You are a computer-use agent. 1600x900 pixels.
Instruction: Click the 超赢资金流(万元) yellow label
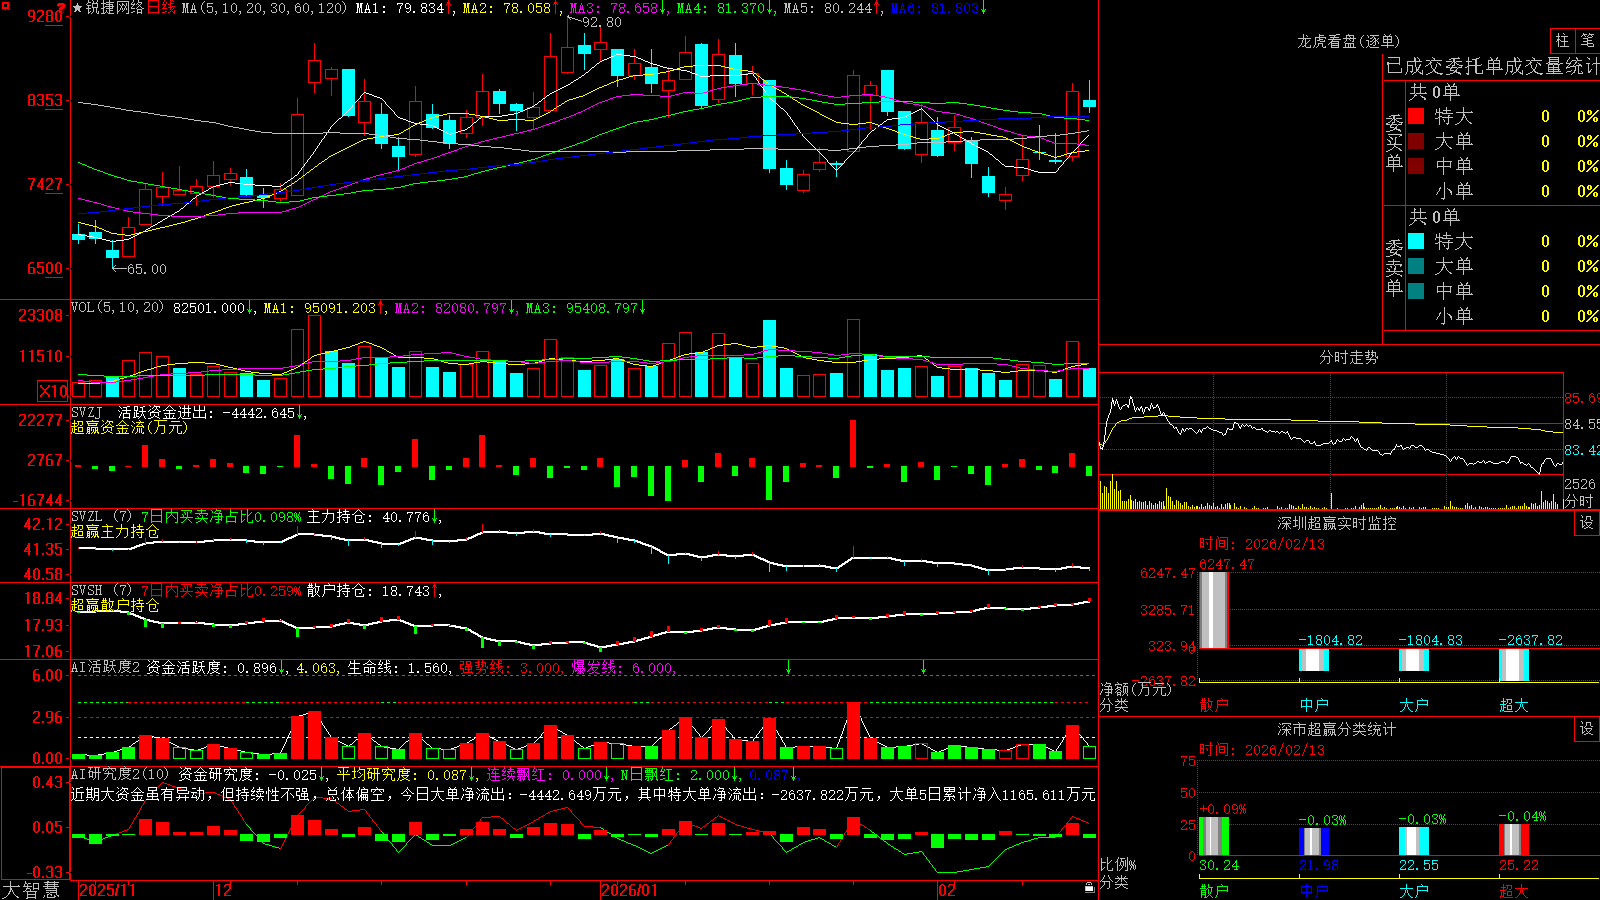129,427
